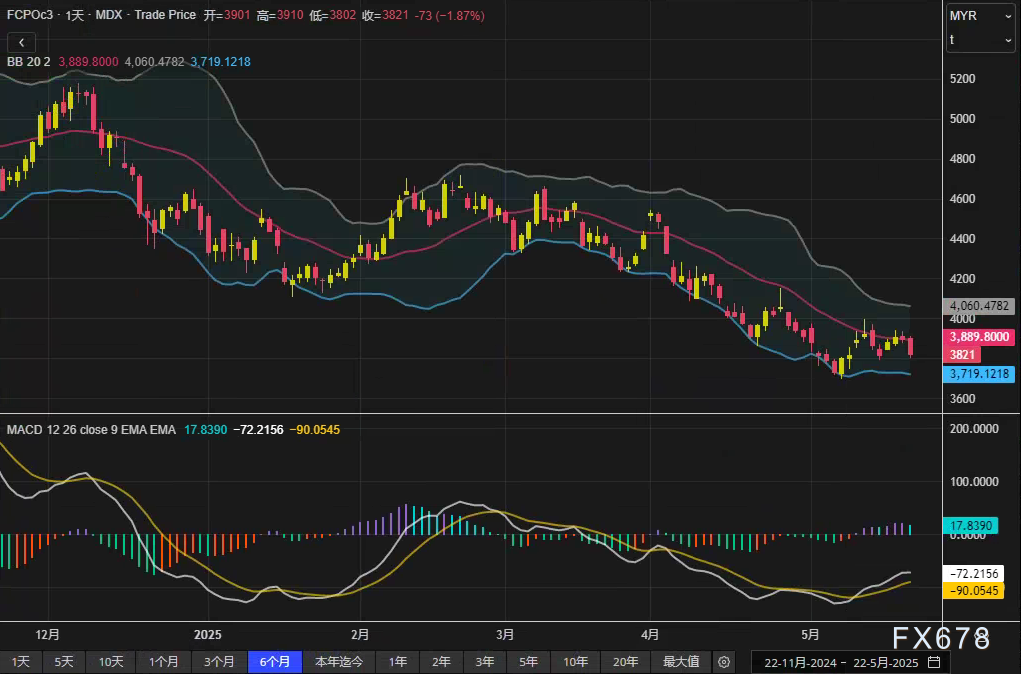Open the time range settings gear

coord(724,662)
